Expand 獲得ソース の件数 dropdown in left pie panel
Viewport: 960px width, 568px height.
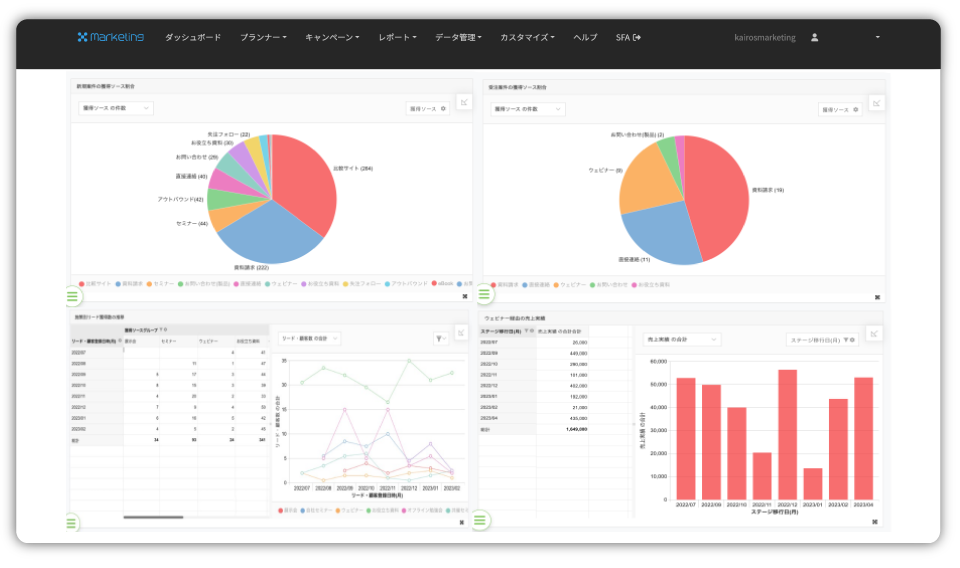point(116,108)
